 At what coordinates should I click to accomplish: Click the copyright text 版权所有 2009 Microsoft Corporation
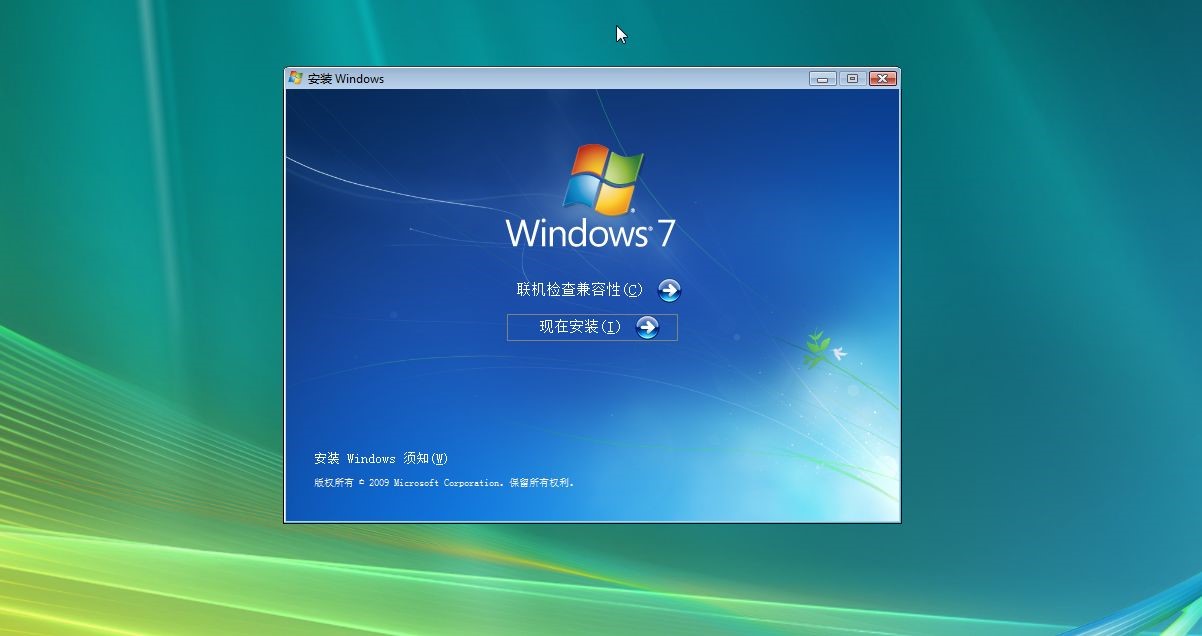coord(445,483)
